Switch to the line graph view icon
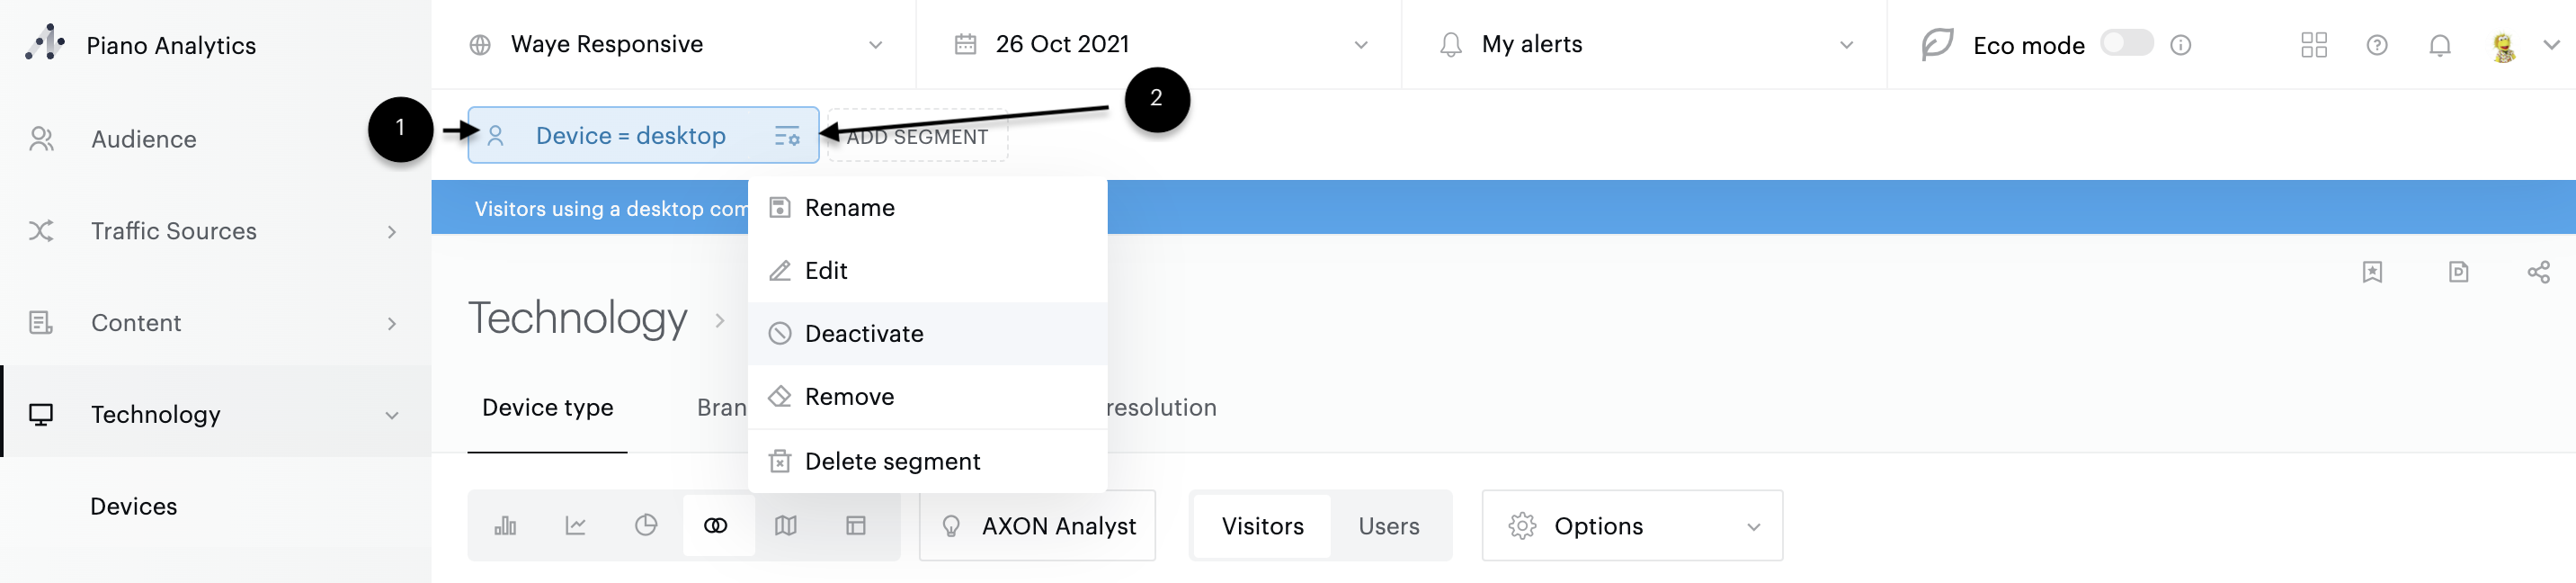The image size is (2576, 583). coord(575,526)
